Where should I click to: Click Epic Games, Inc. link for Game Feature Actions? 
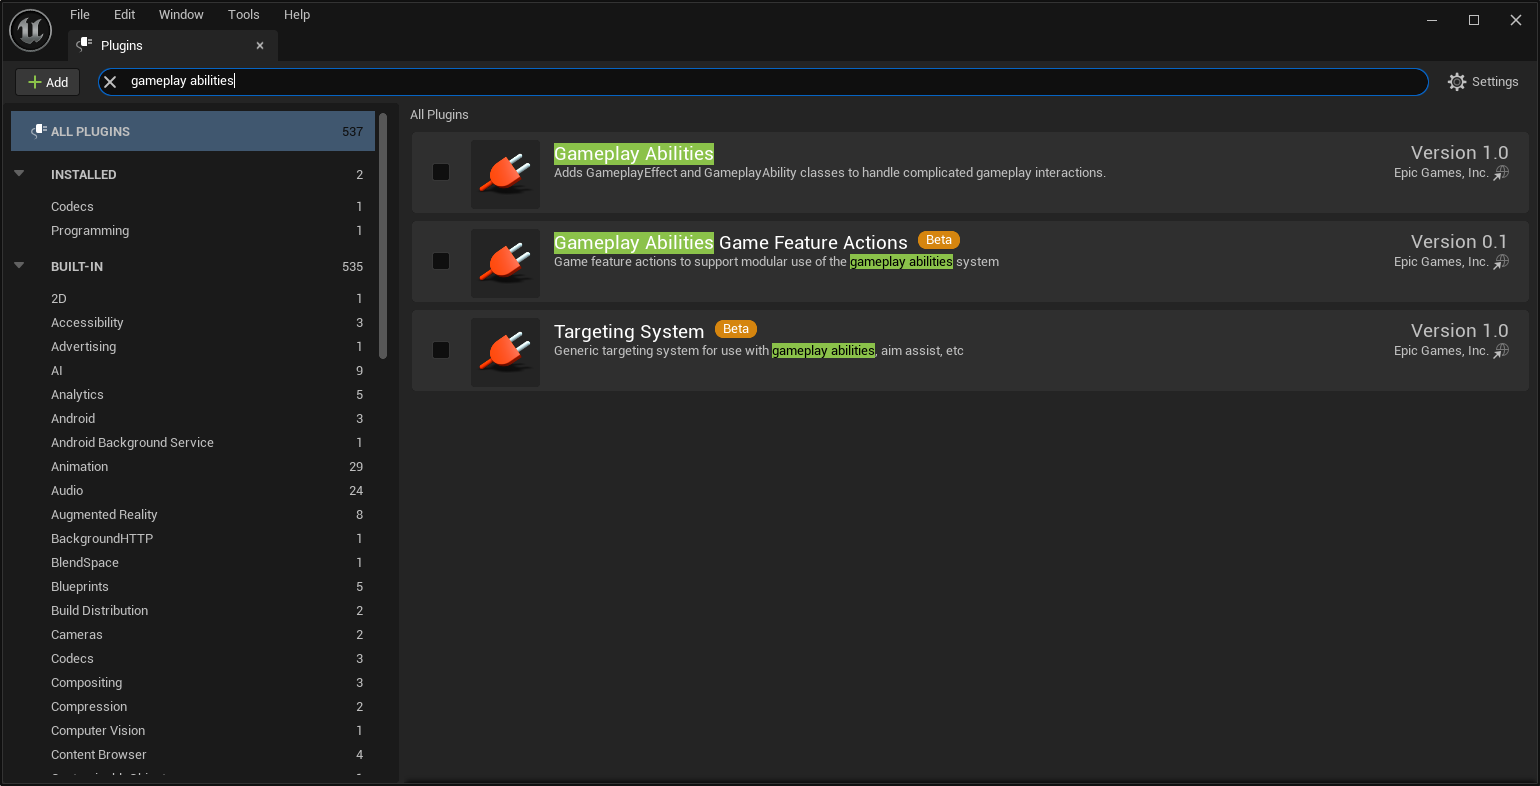point(1441,262)
